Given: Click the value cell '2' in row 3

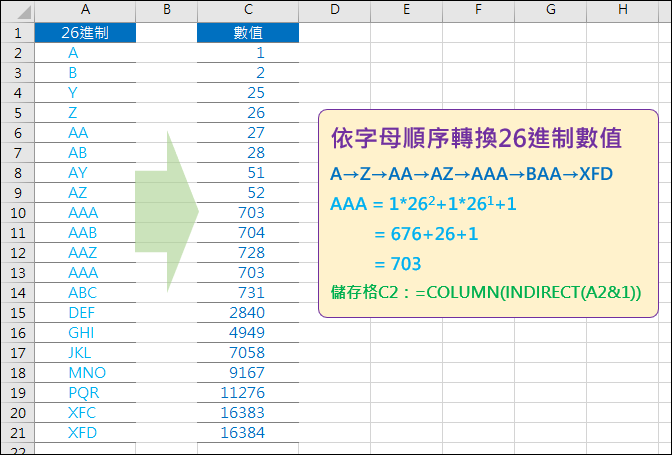Looking at the screenshot, I should pyautogui.click(x=248, y=73).
